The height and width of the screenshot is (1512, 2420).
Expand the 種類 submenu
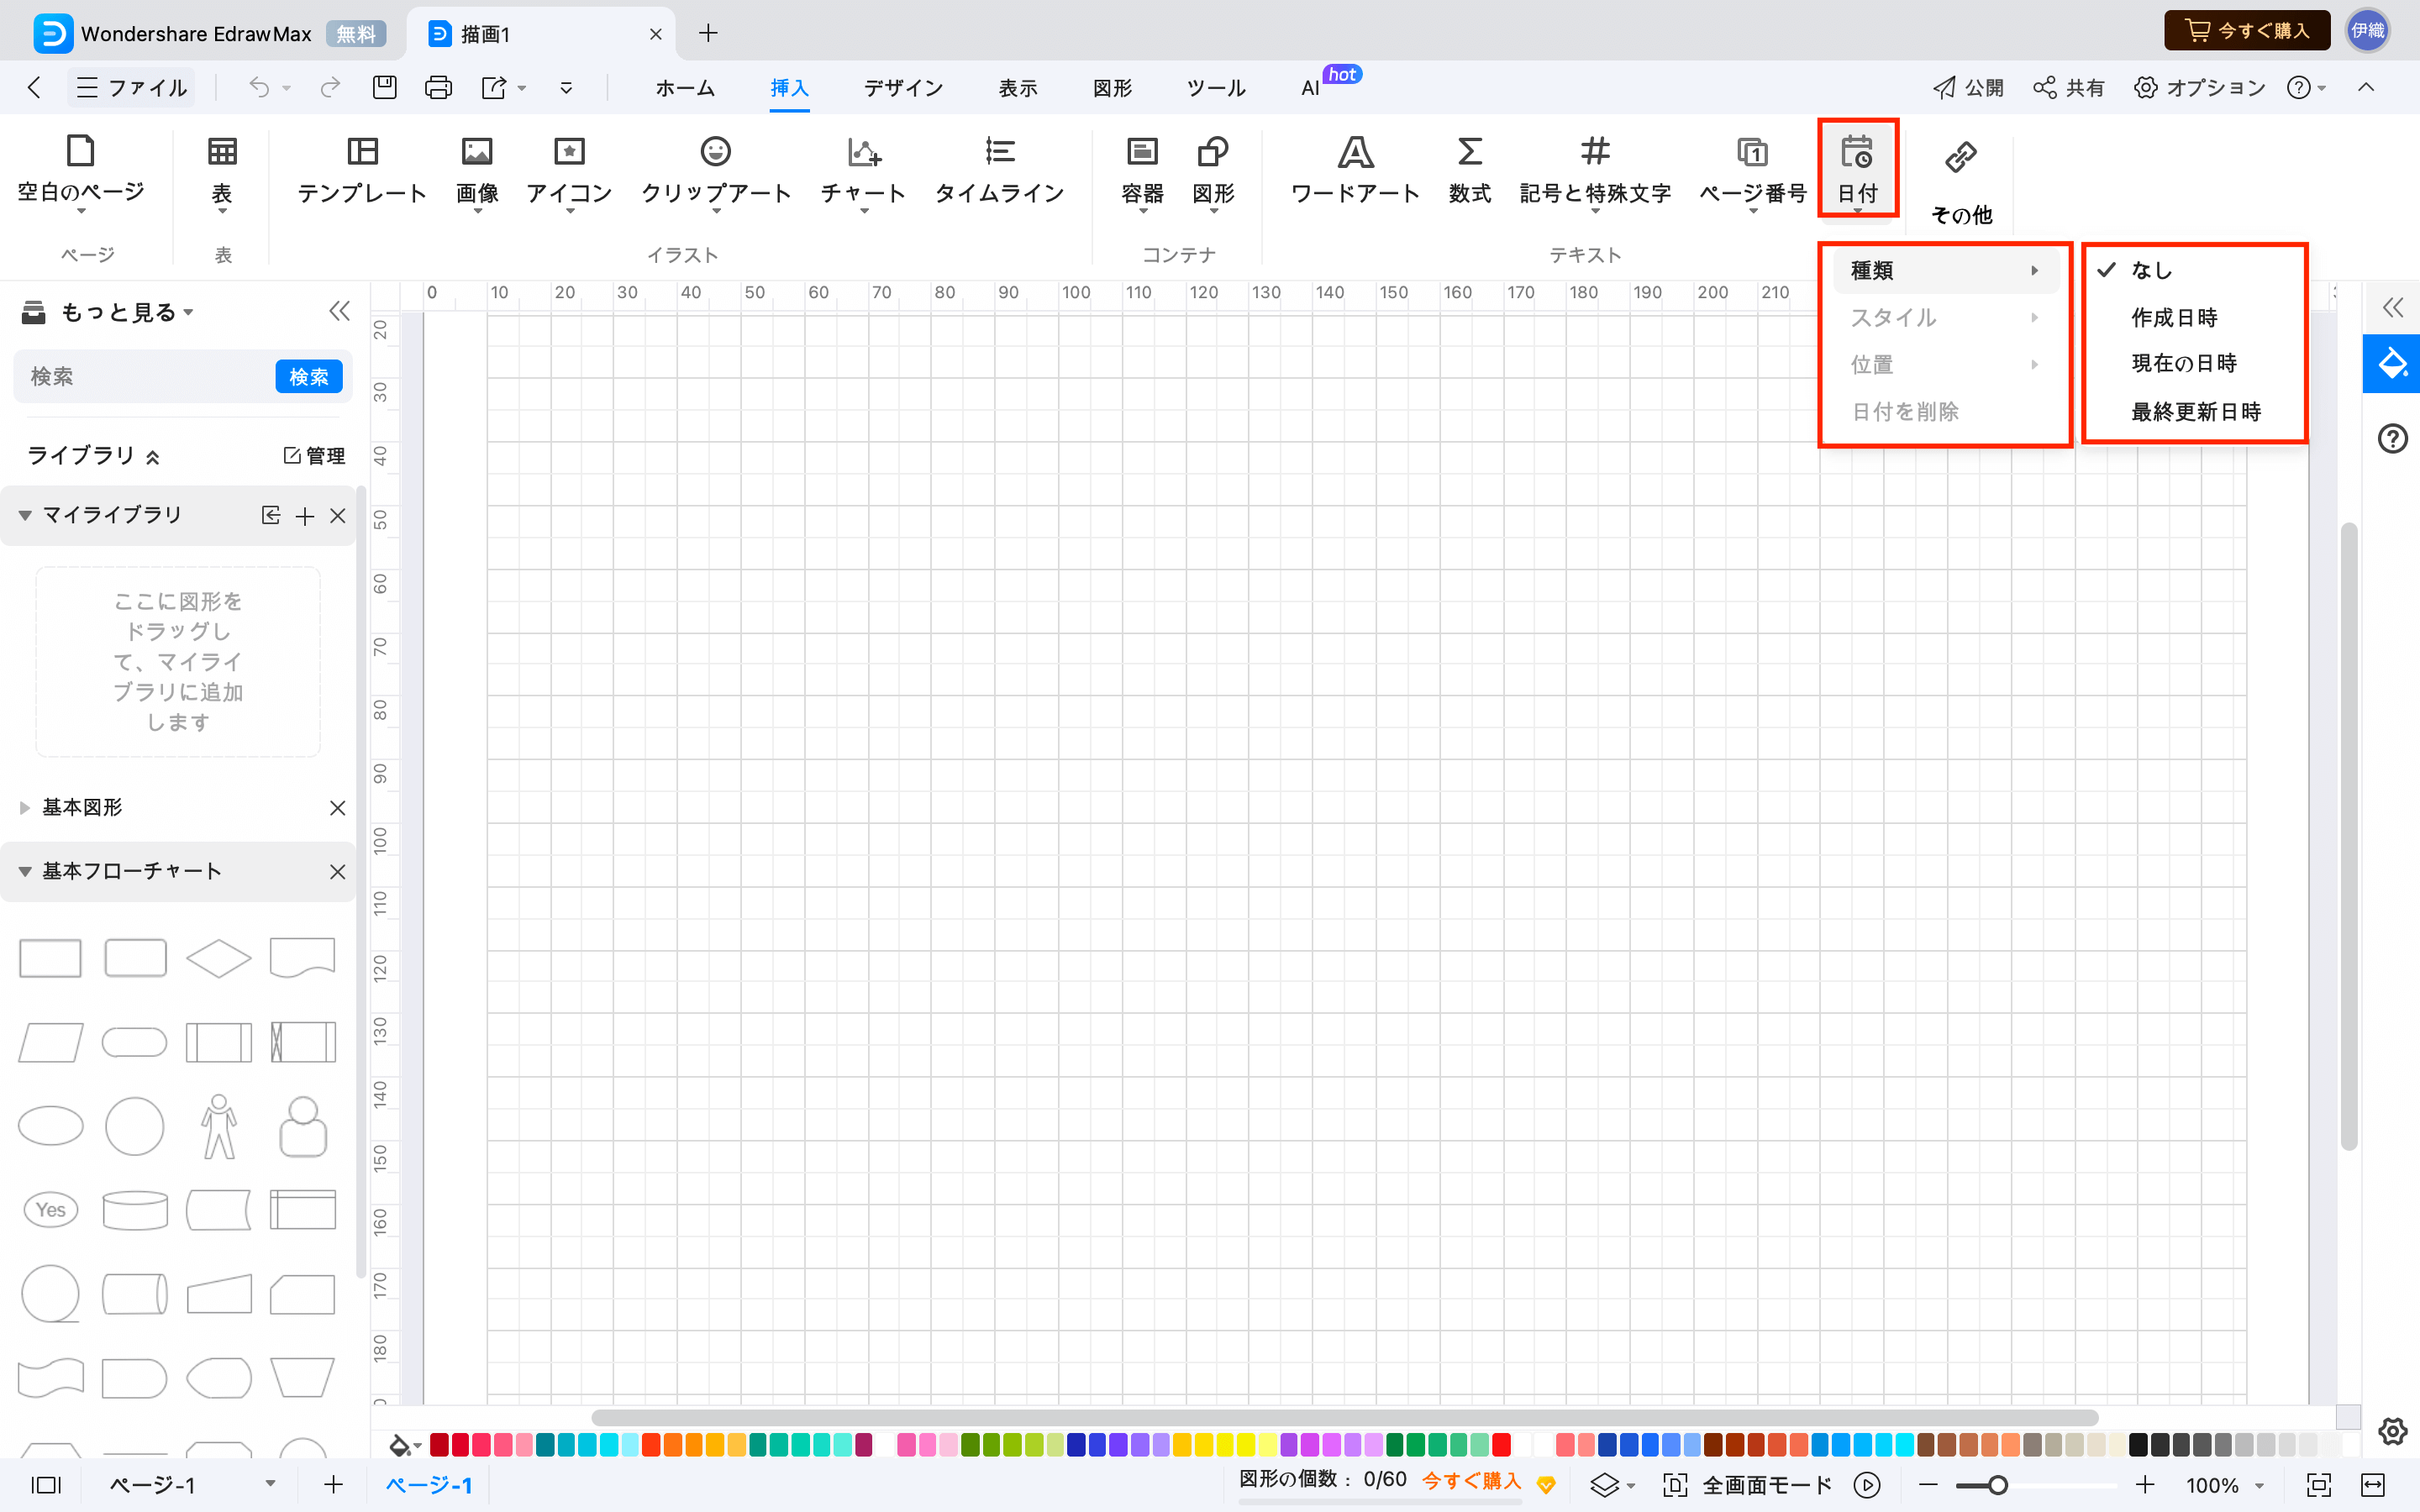point(1945,270)
